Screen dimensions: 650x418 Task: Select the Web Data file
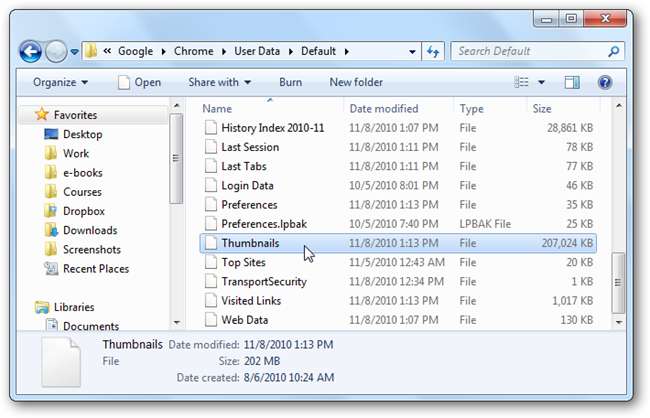(x=398, y=320)
